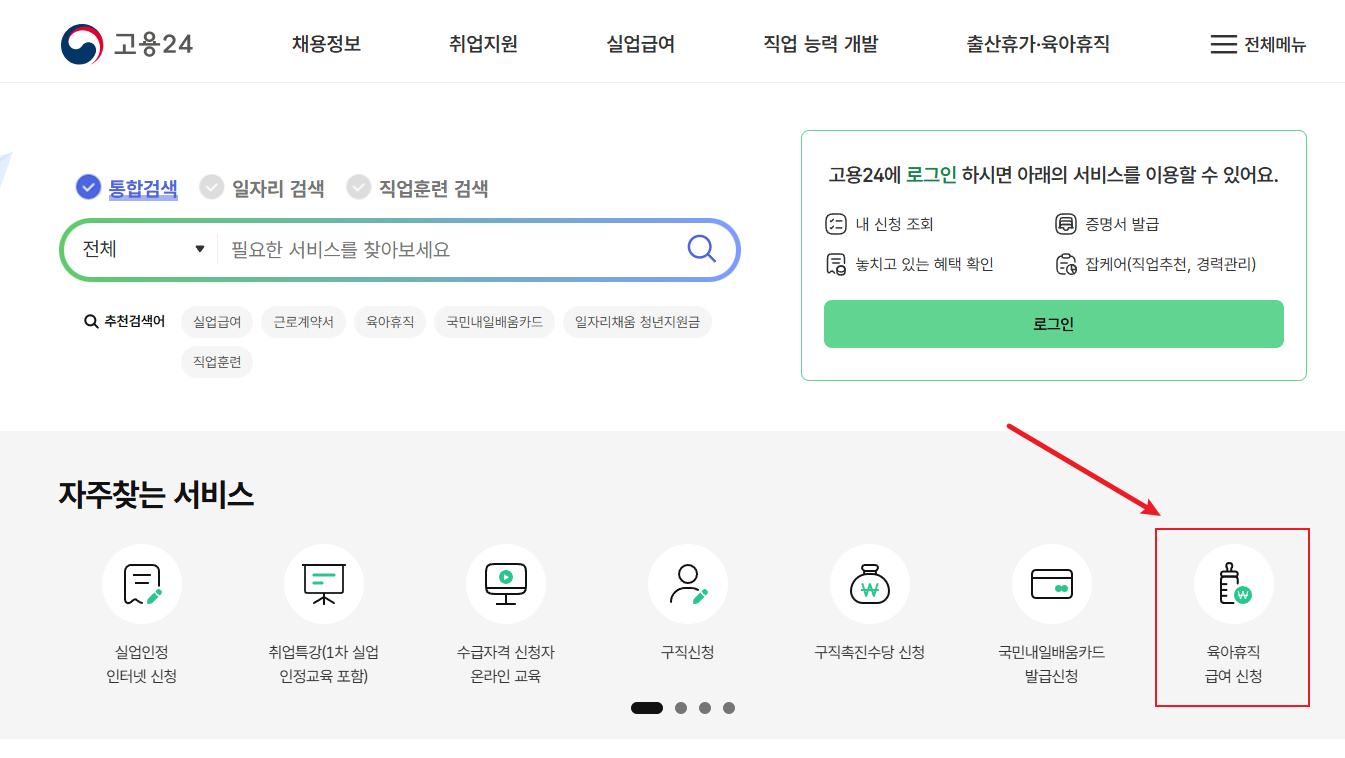The width and height of the screenshot is (1345, 758).
Task: Select the second carousel dot indicator
Action: pyautogui.click(x=680, y=707)
